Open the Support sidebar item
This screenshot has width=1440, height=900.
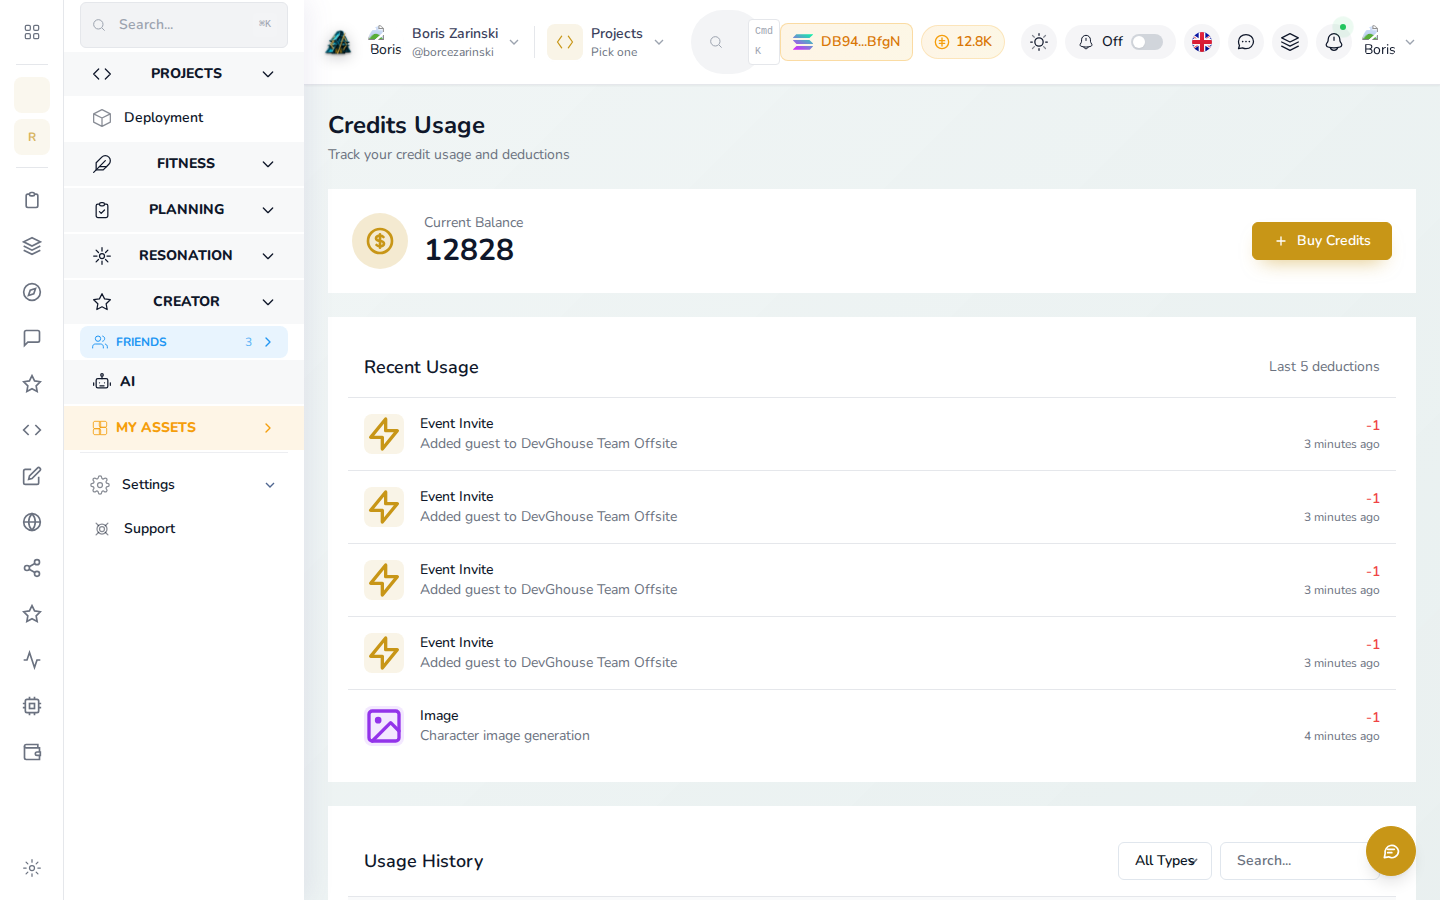(x=184, y=529)
